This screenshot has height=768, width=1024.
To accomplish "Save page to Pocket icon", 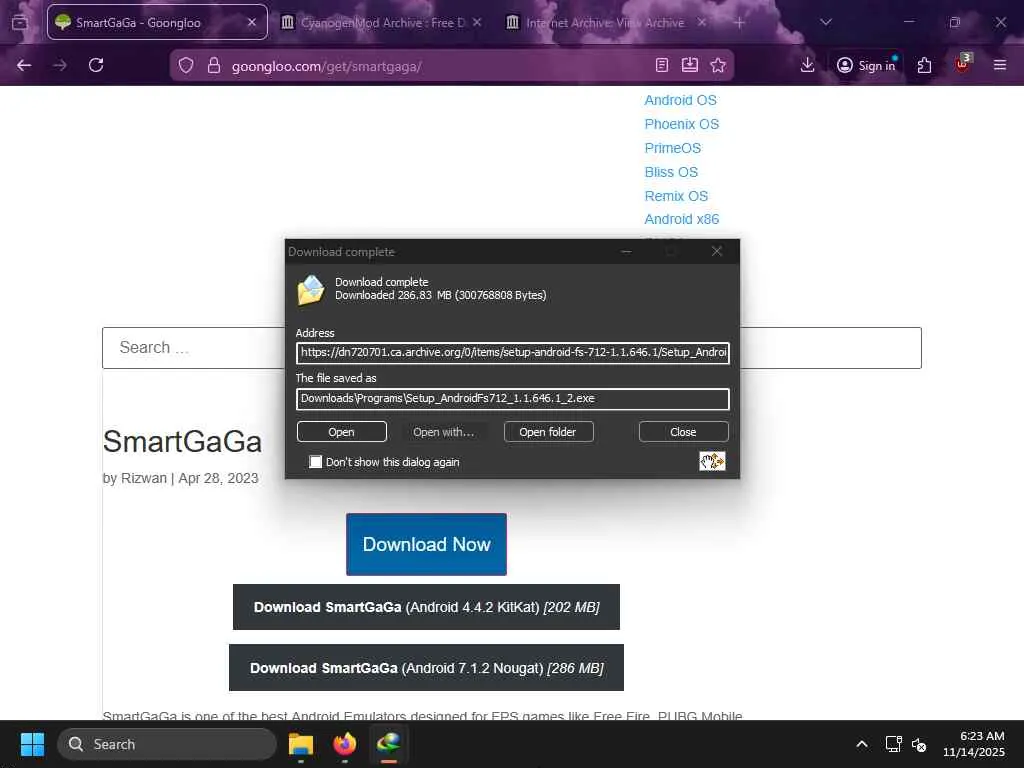I will [x=690, y=65].
